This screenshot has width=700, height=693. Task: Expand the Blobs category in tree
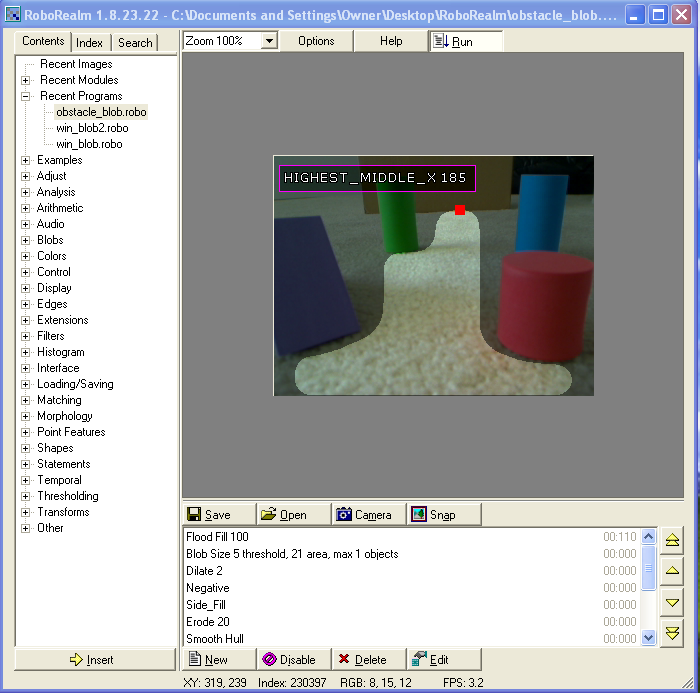(26, 240)
